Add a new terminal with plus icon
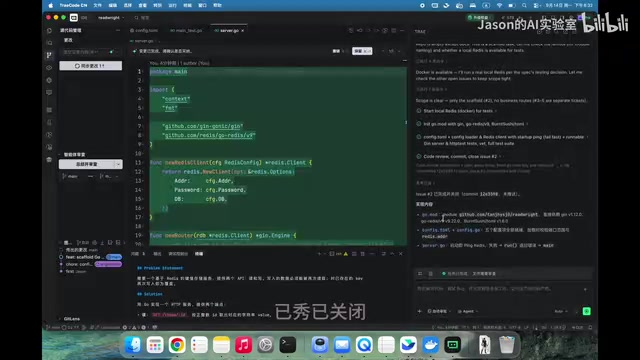 coord(319,254)
